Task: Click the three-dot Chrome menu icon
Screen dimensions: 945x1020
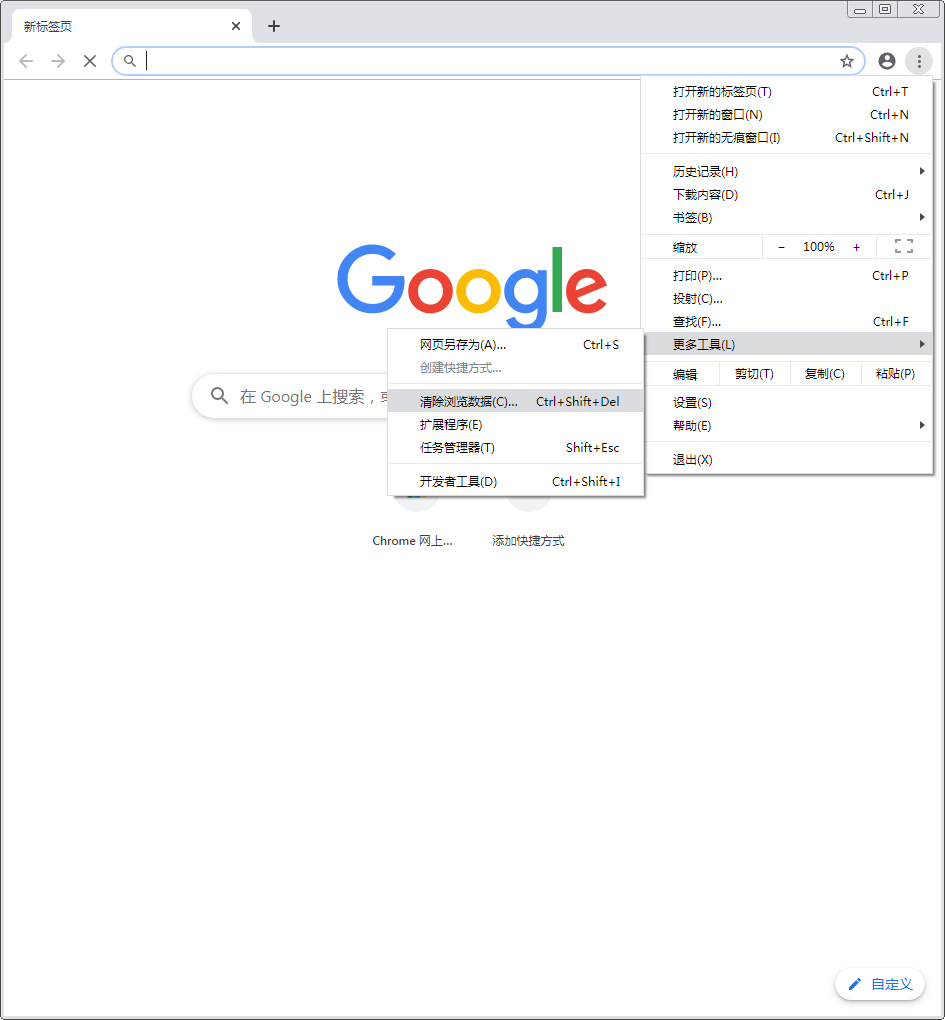Action: coord(919,61)
